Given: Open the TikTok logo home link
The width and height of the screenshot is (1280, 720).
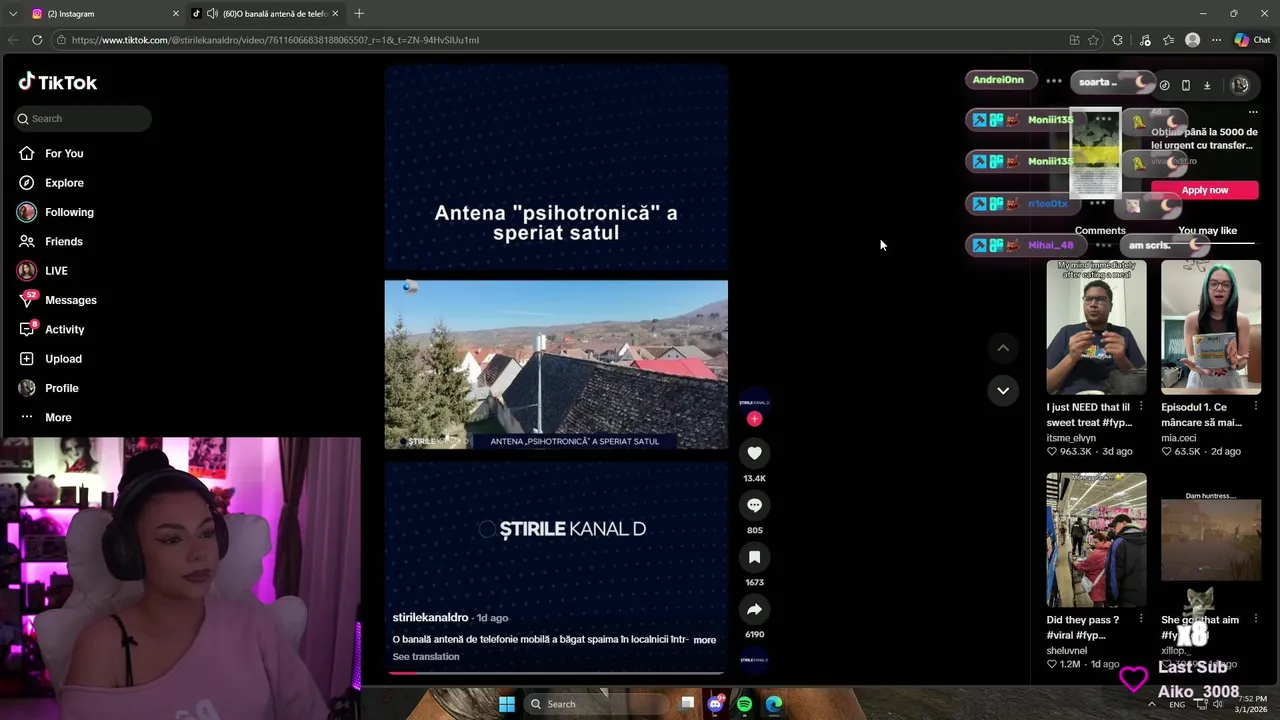Looking at the screenshot, I should pos(58,82).
